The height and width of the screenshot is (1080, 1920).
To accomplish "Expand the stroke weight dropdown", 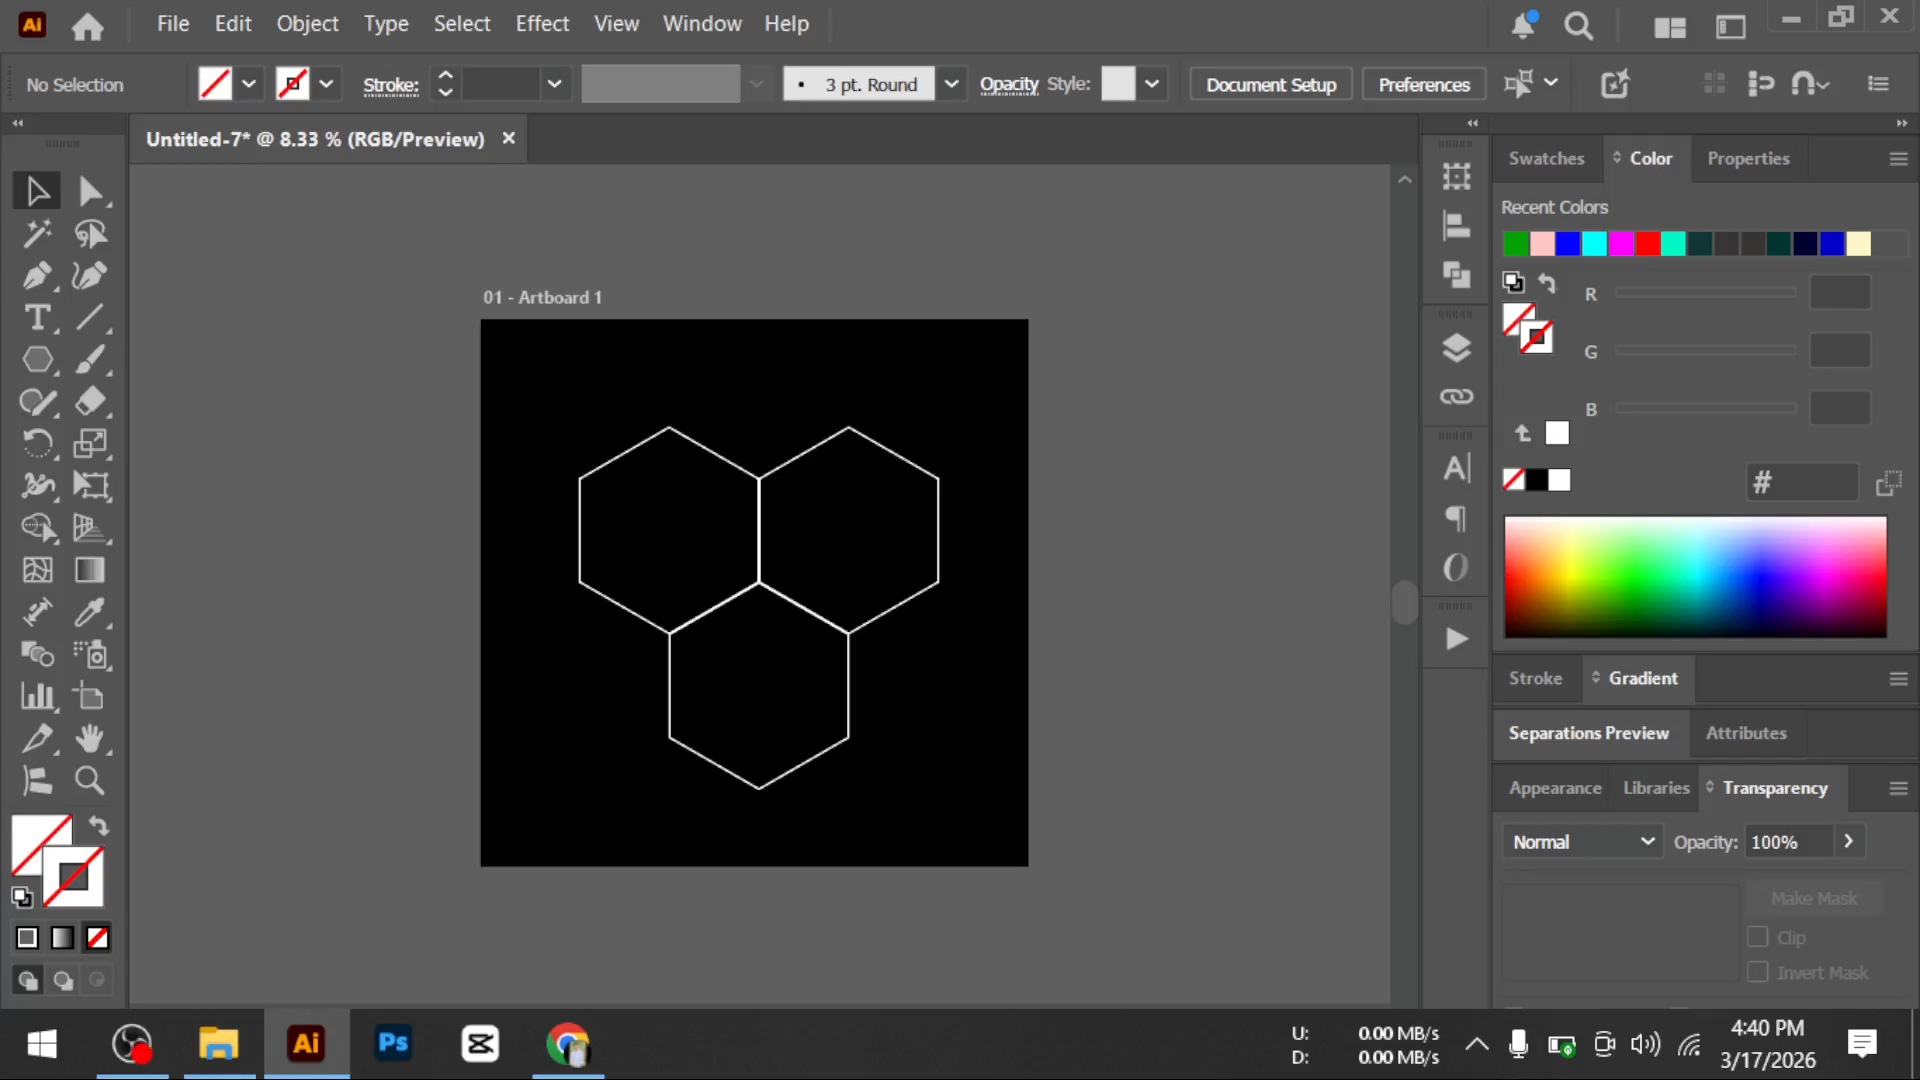I will click(x=554, y=84).
